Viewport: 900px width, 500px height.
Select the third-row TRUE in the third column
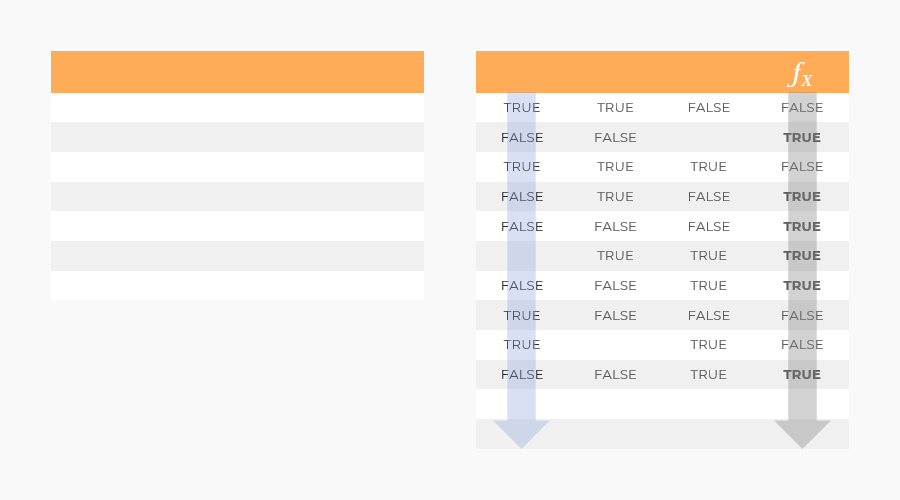(x=708, y=167)
